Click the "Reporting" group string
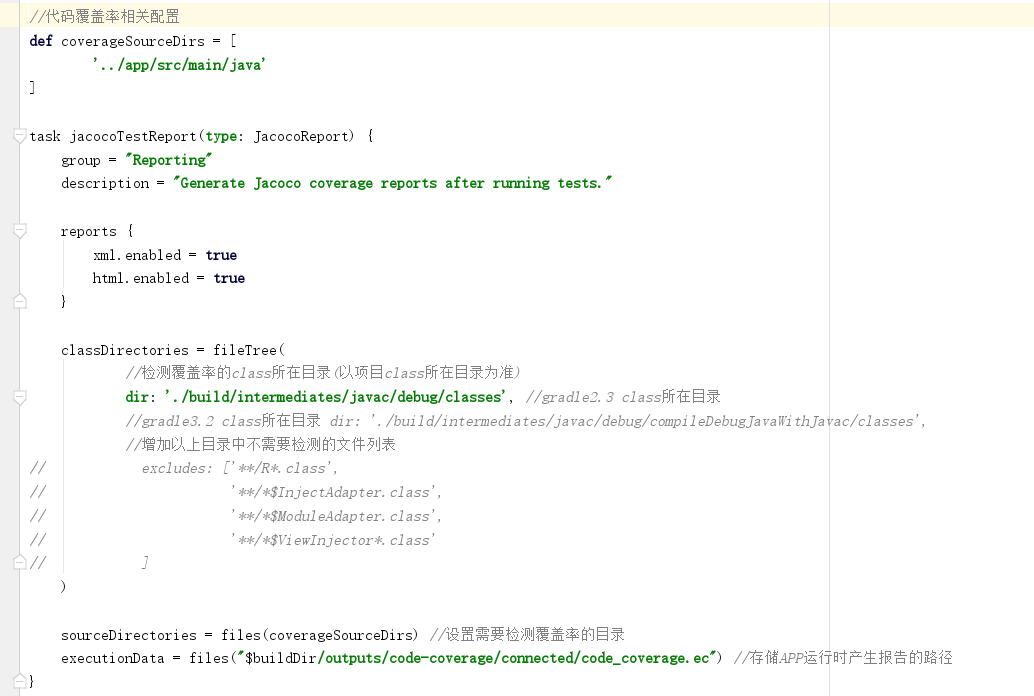 pyautogui.click(x=168, y=159)
